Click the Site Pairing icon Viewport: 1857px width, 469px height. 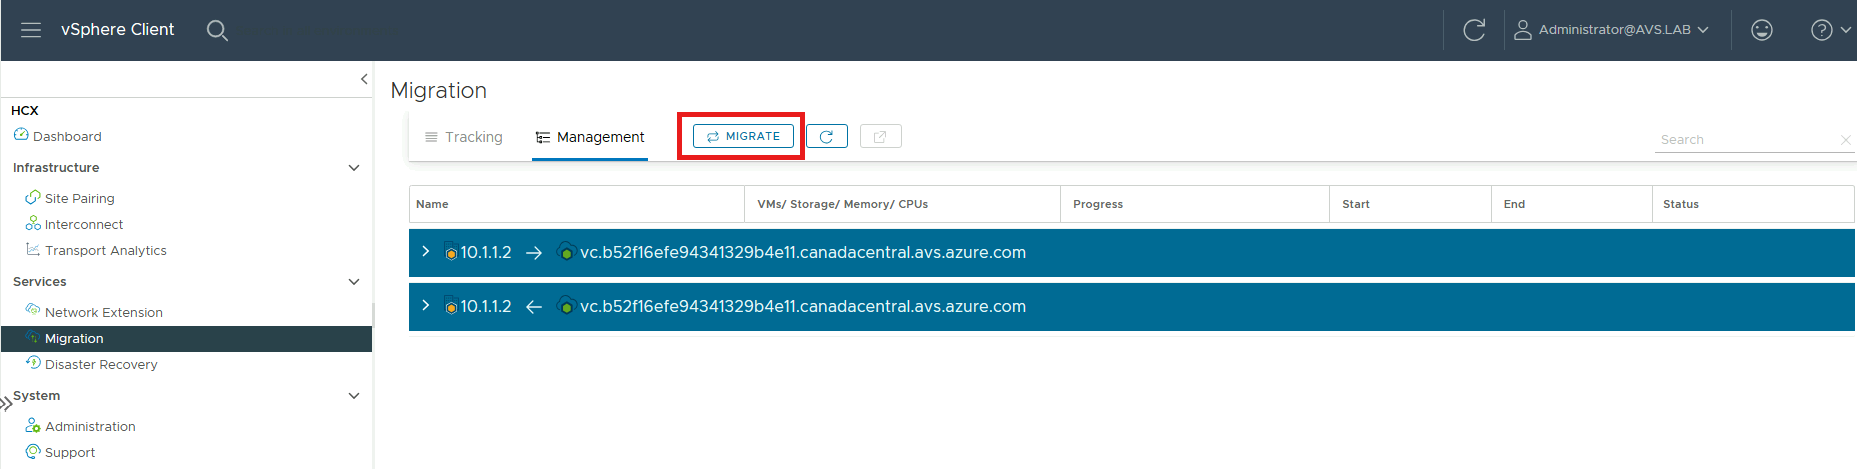pyautogui.click(x=33, y=198)
